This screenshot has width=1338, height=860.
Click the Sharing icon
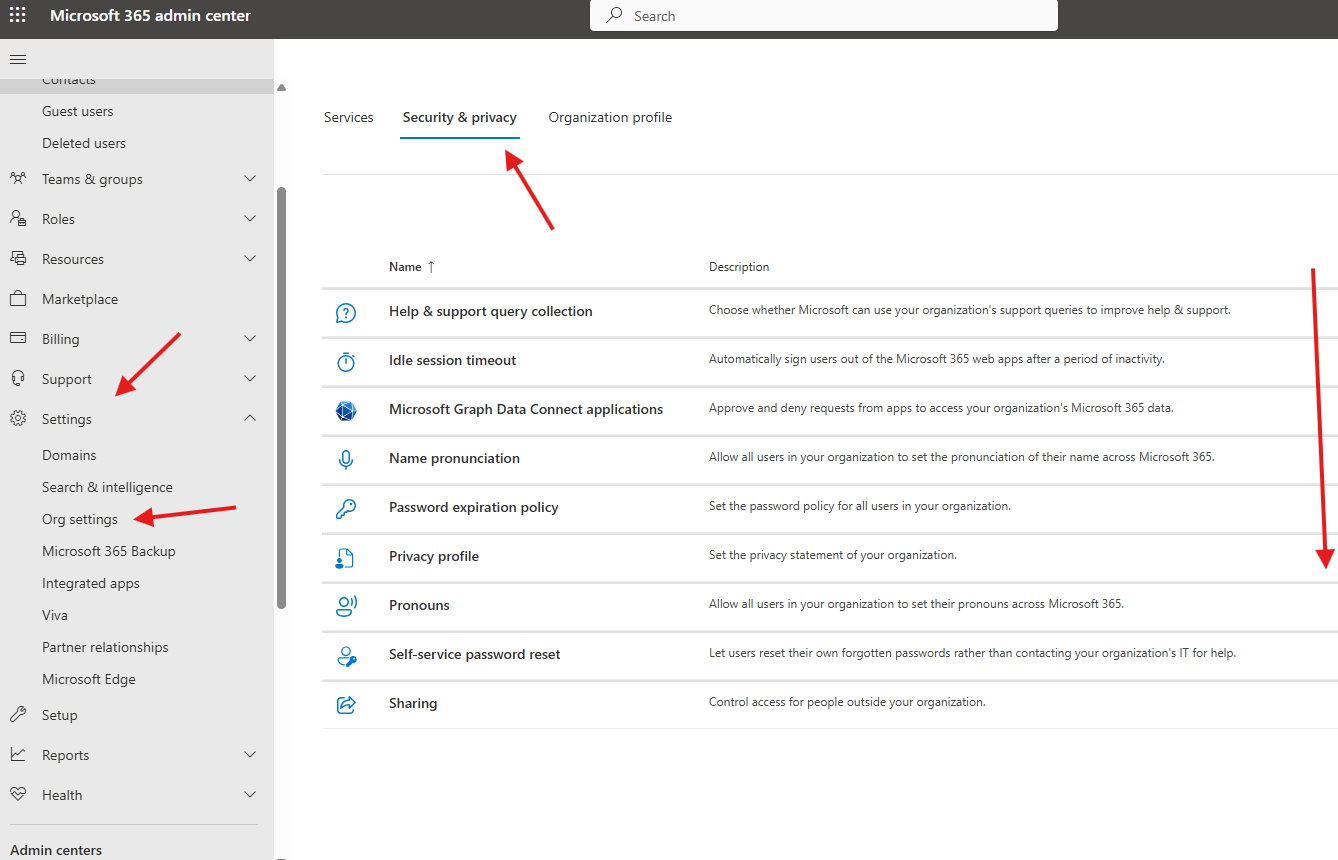pyautogui.click(x=346, y=704)
